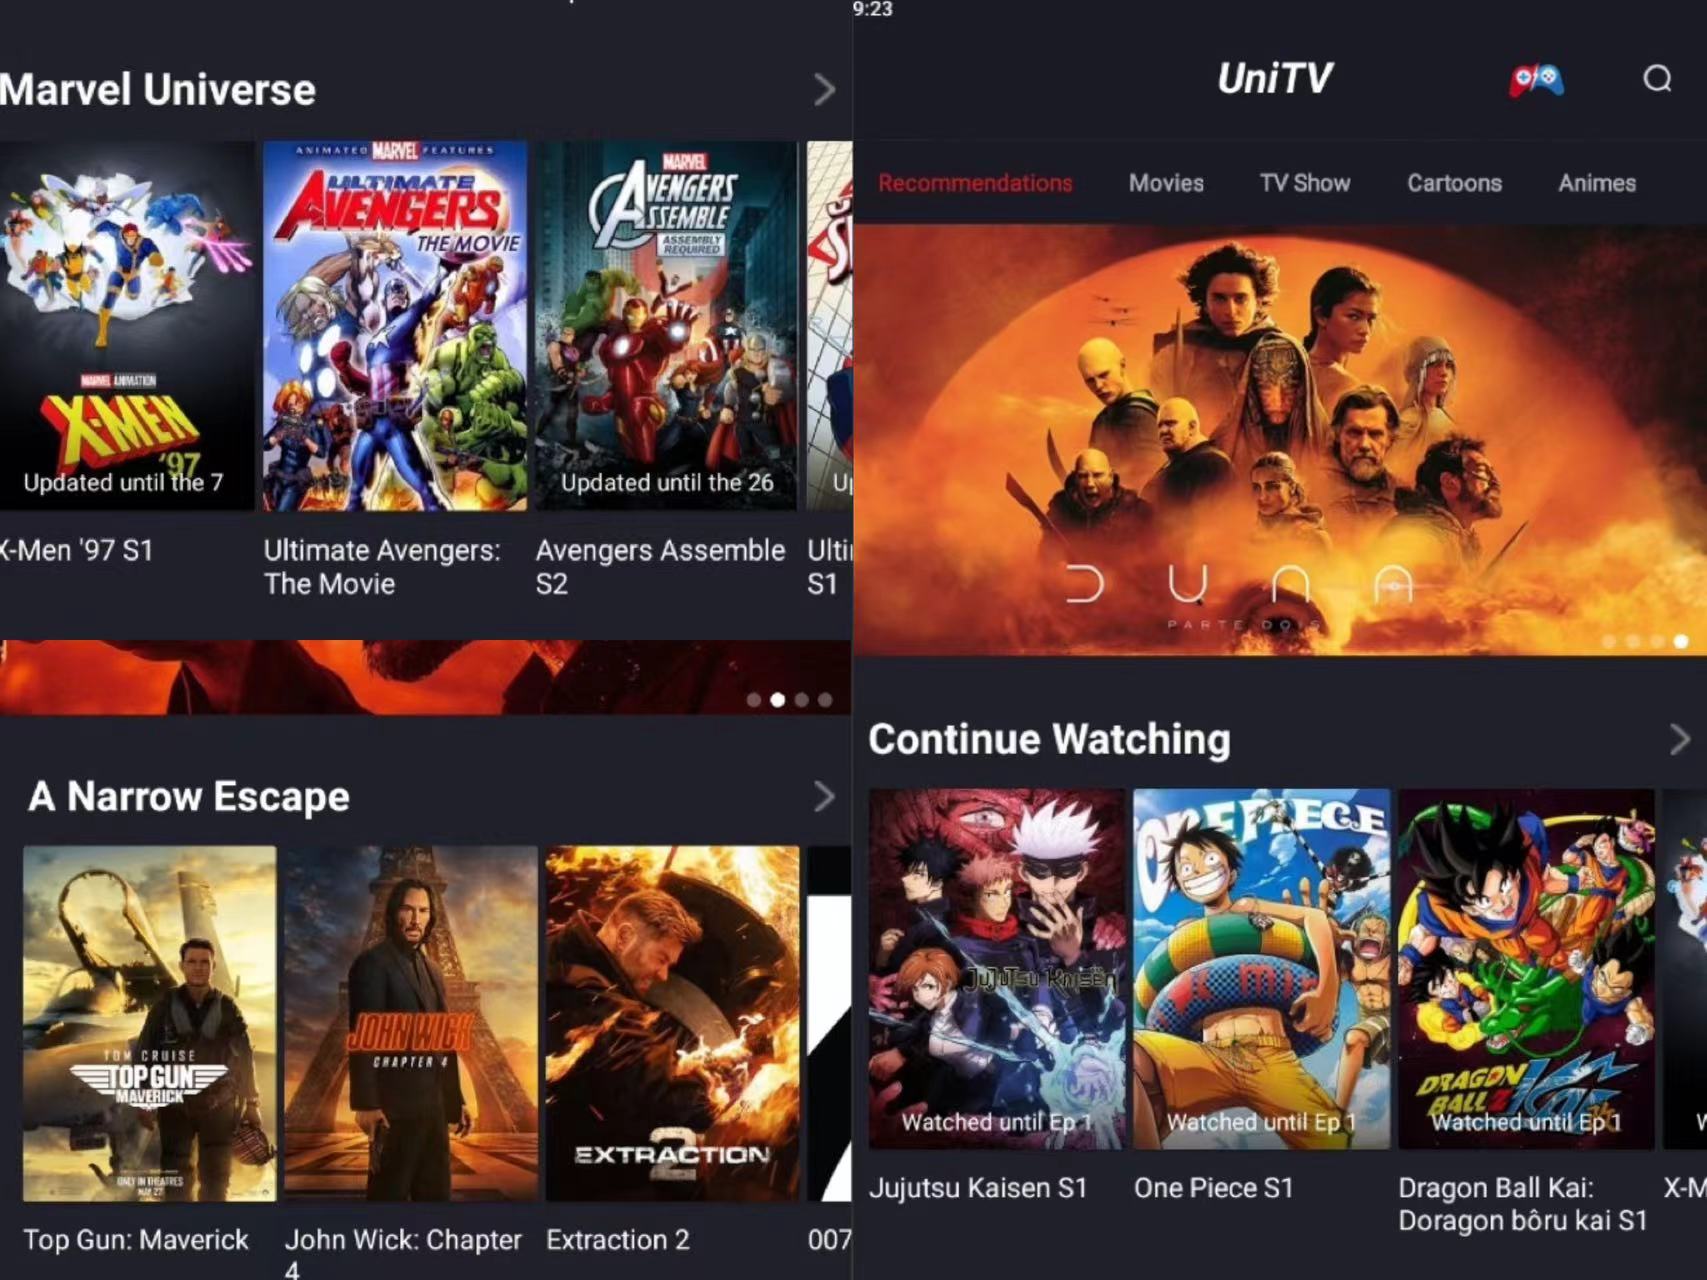Image resolution: width=1707 pixels, height=1280 pixels.
Task: Select the Recommendations tab
Action: pyautogui.click(x=975, y=183)
